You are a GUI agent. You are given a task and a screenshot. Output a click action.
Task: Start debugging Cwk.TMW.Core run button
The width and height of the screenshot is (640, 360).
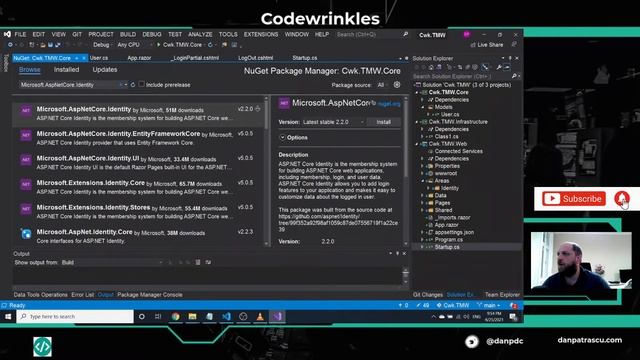point(180,45)
